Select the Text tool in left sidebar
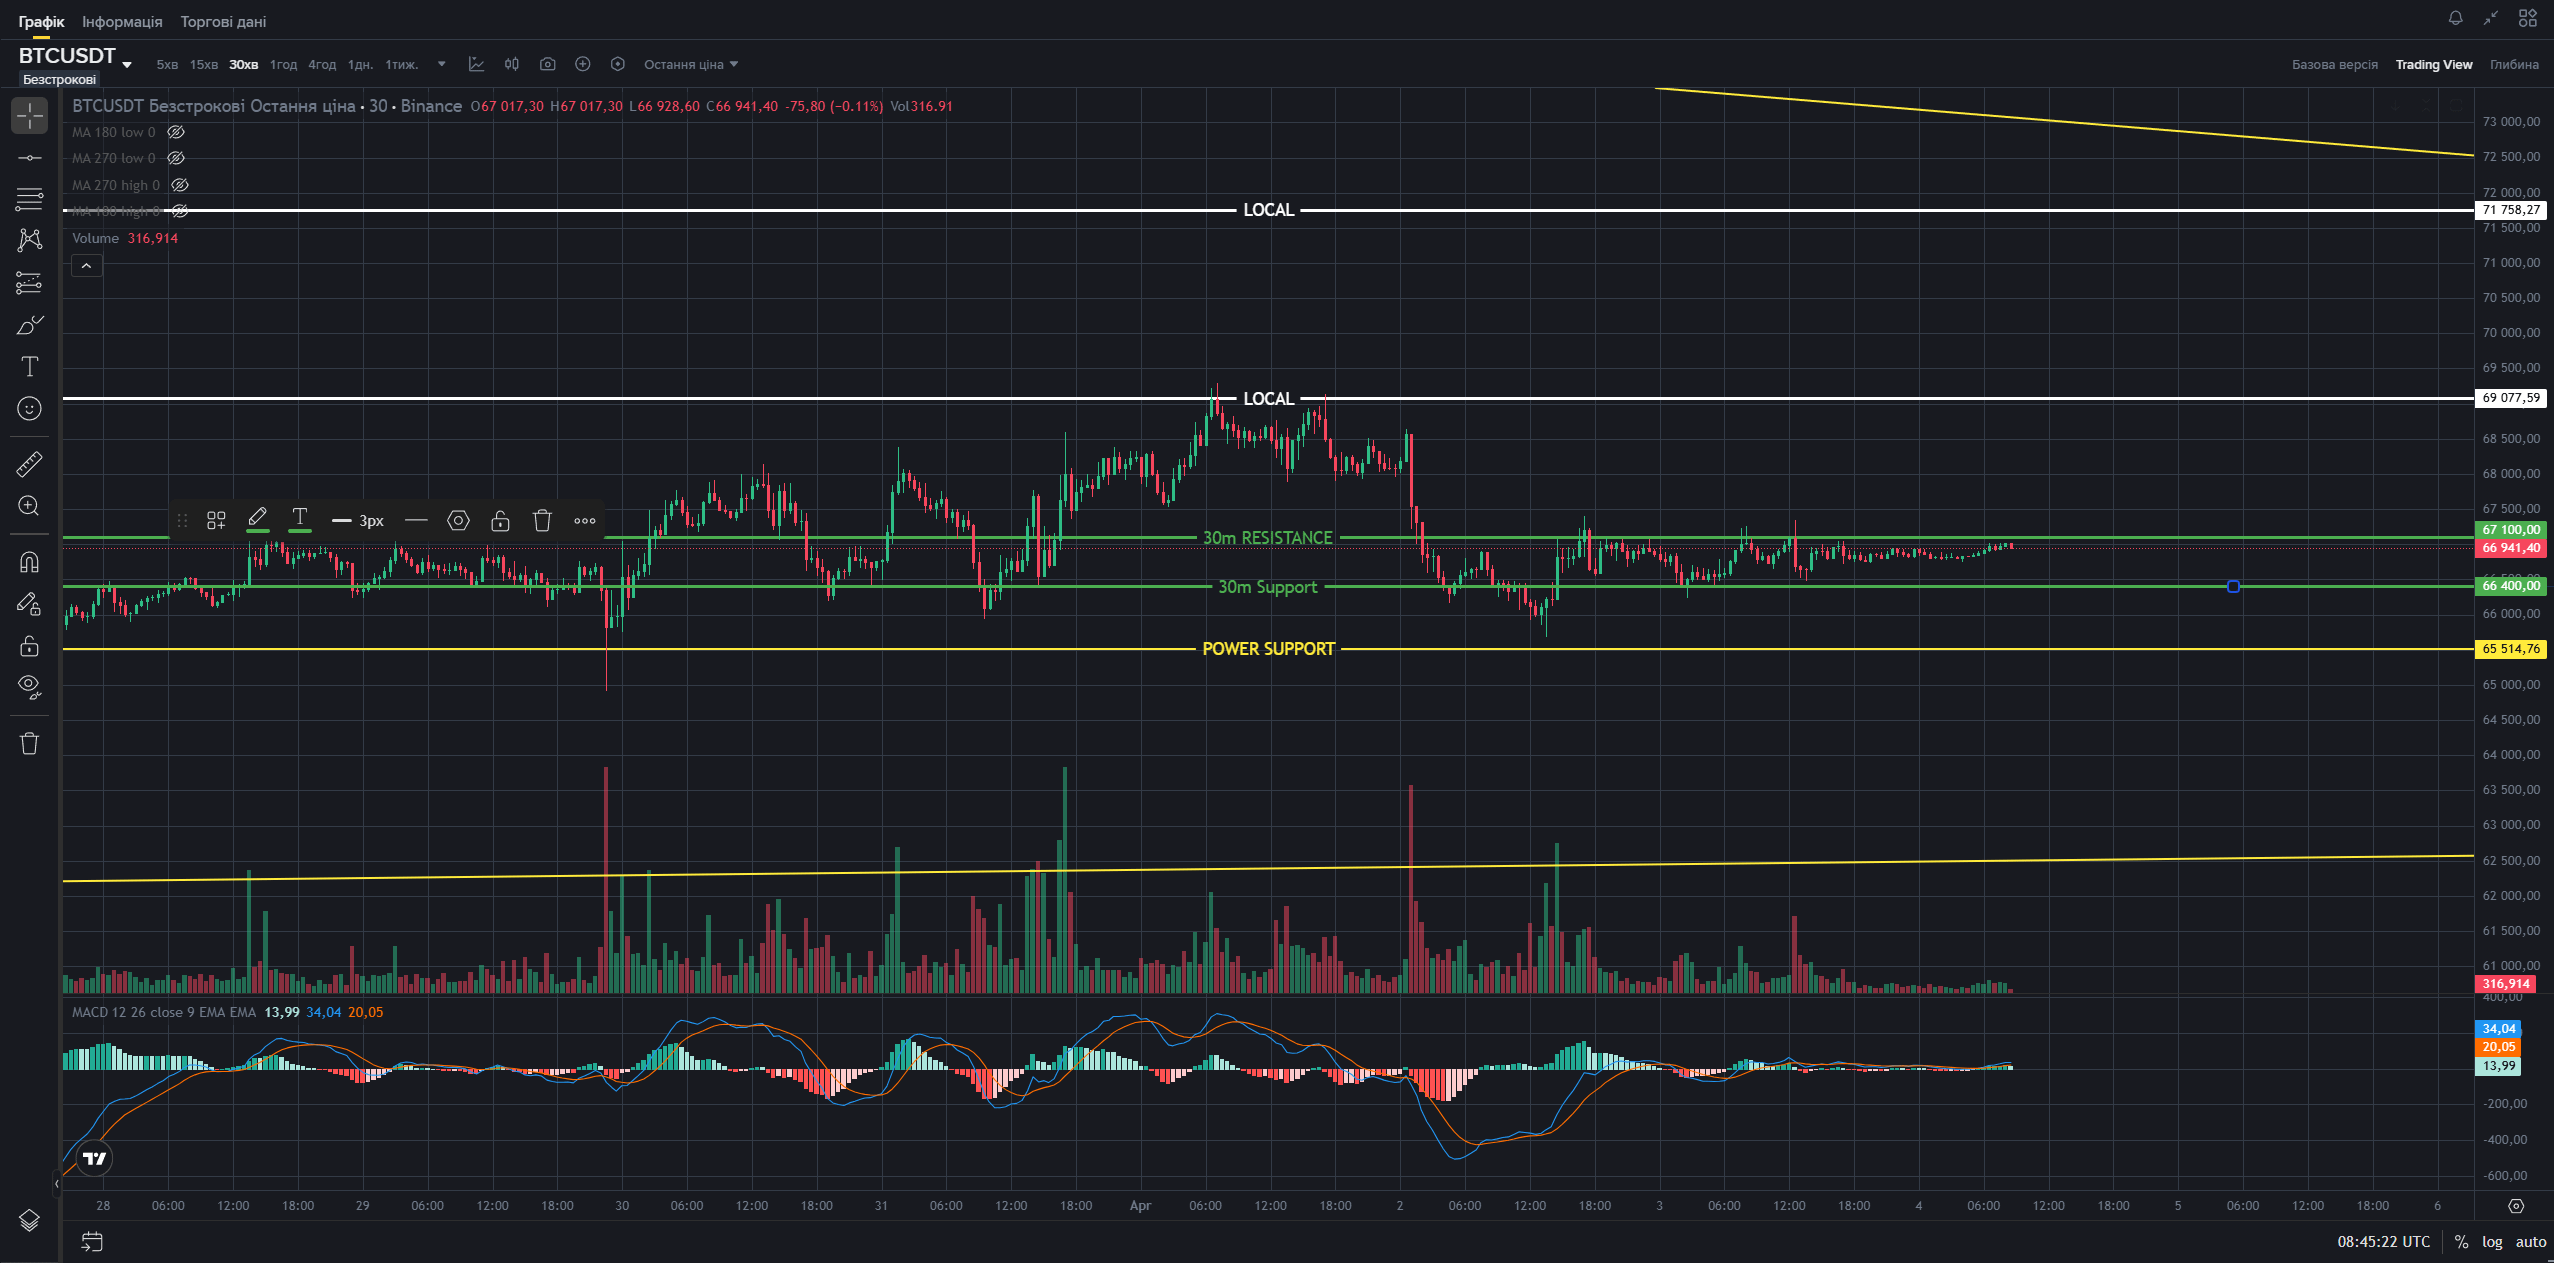 click(29, 367)
